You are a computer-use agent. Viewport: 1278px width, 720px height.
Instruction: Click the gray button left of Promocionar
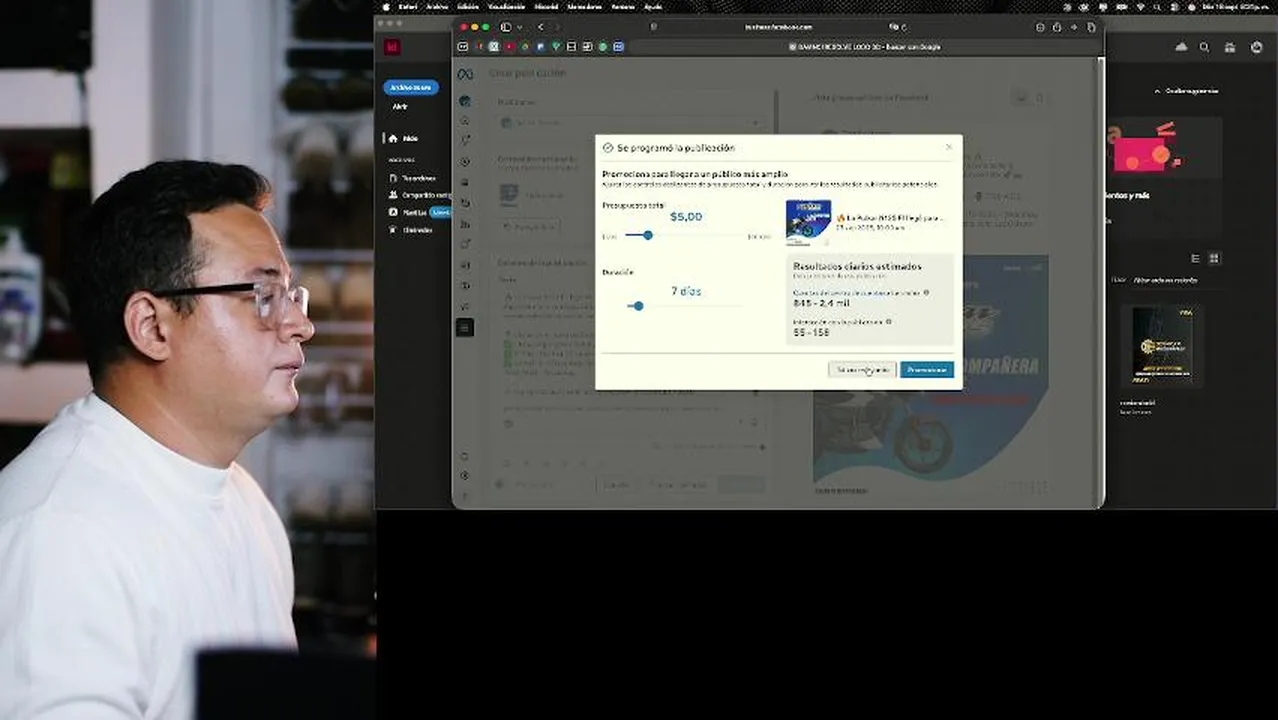click(862, 369)
